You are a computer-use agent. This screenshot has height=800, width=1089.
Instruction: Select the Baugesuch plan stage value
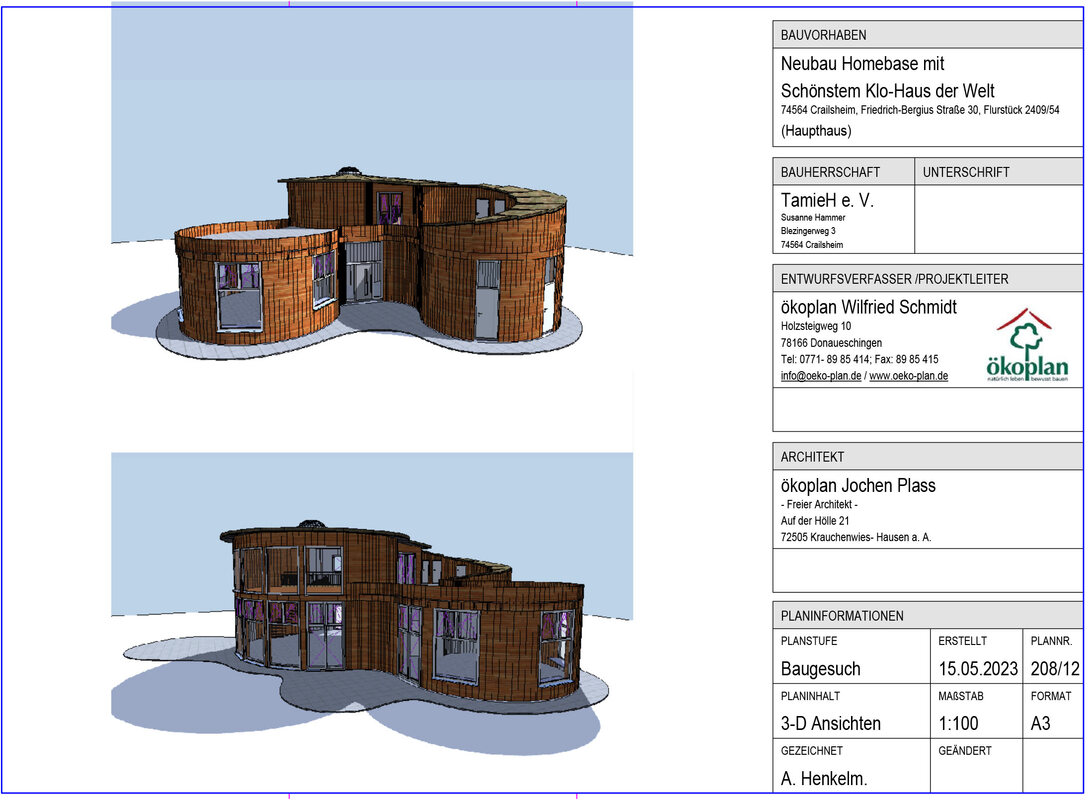click(x=820, y=668)
